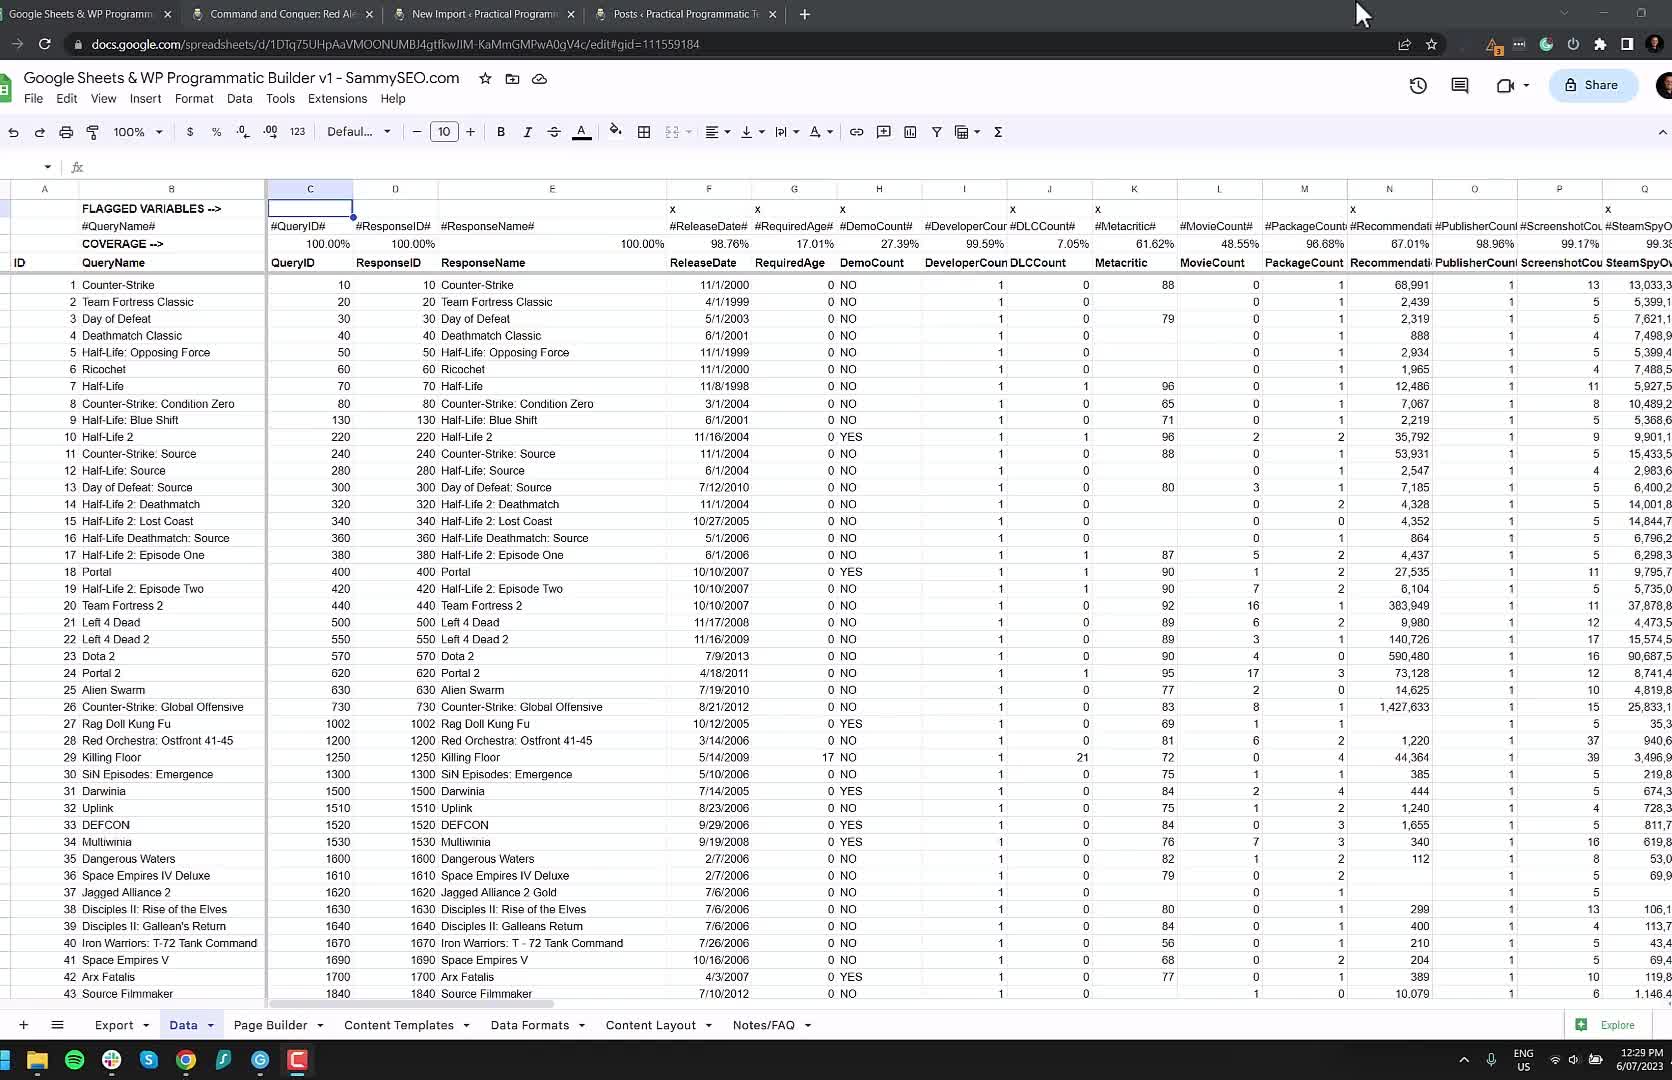Click the browser address bar URL

395,44
